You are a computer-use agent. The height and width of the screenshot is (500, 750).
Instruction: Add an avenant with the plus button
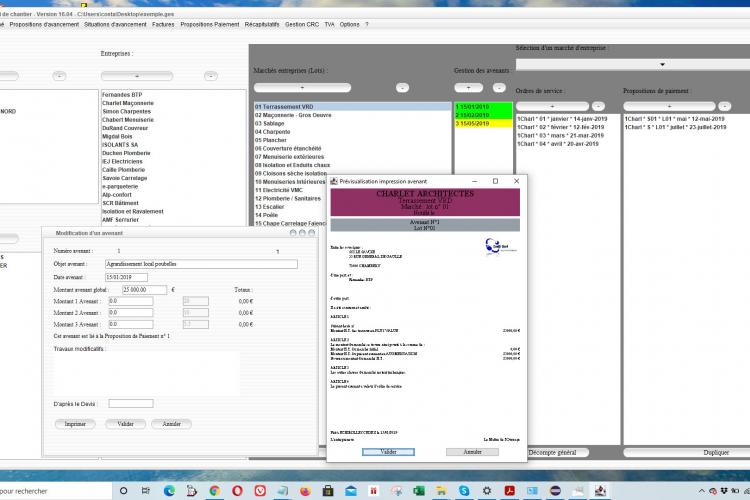pos(468,88)
